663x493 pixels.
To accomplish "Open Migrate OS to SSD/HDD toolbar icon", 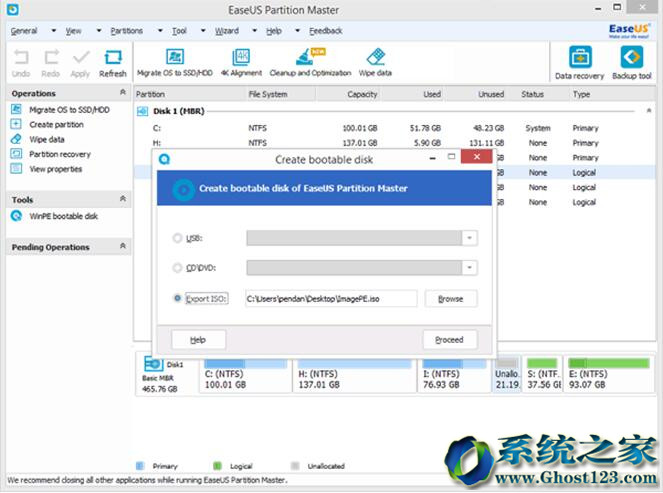I will [x=175, y=57].
